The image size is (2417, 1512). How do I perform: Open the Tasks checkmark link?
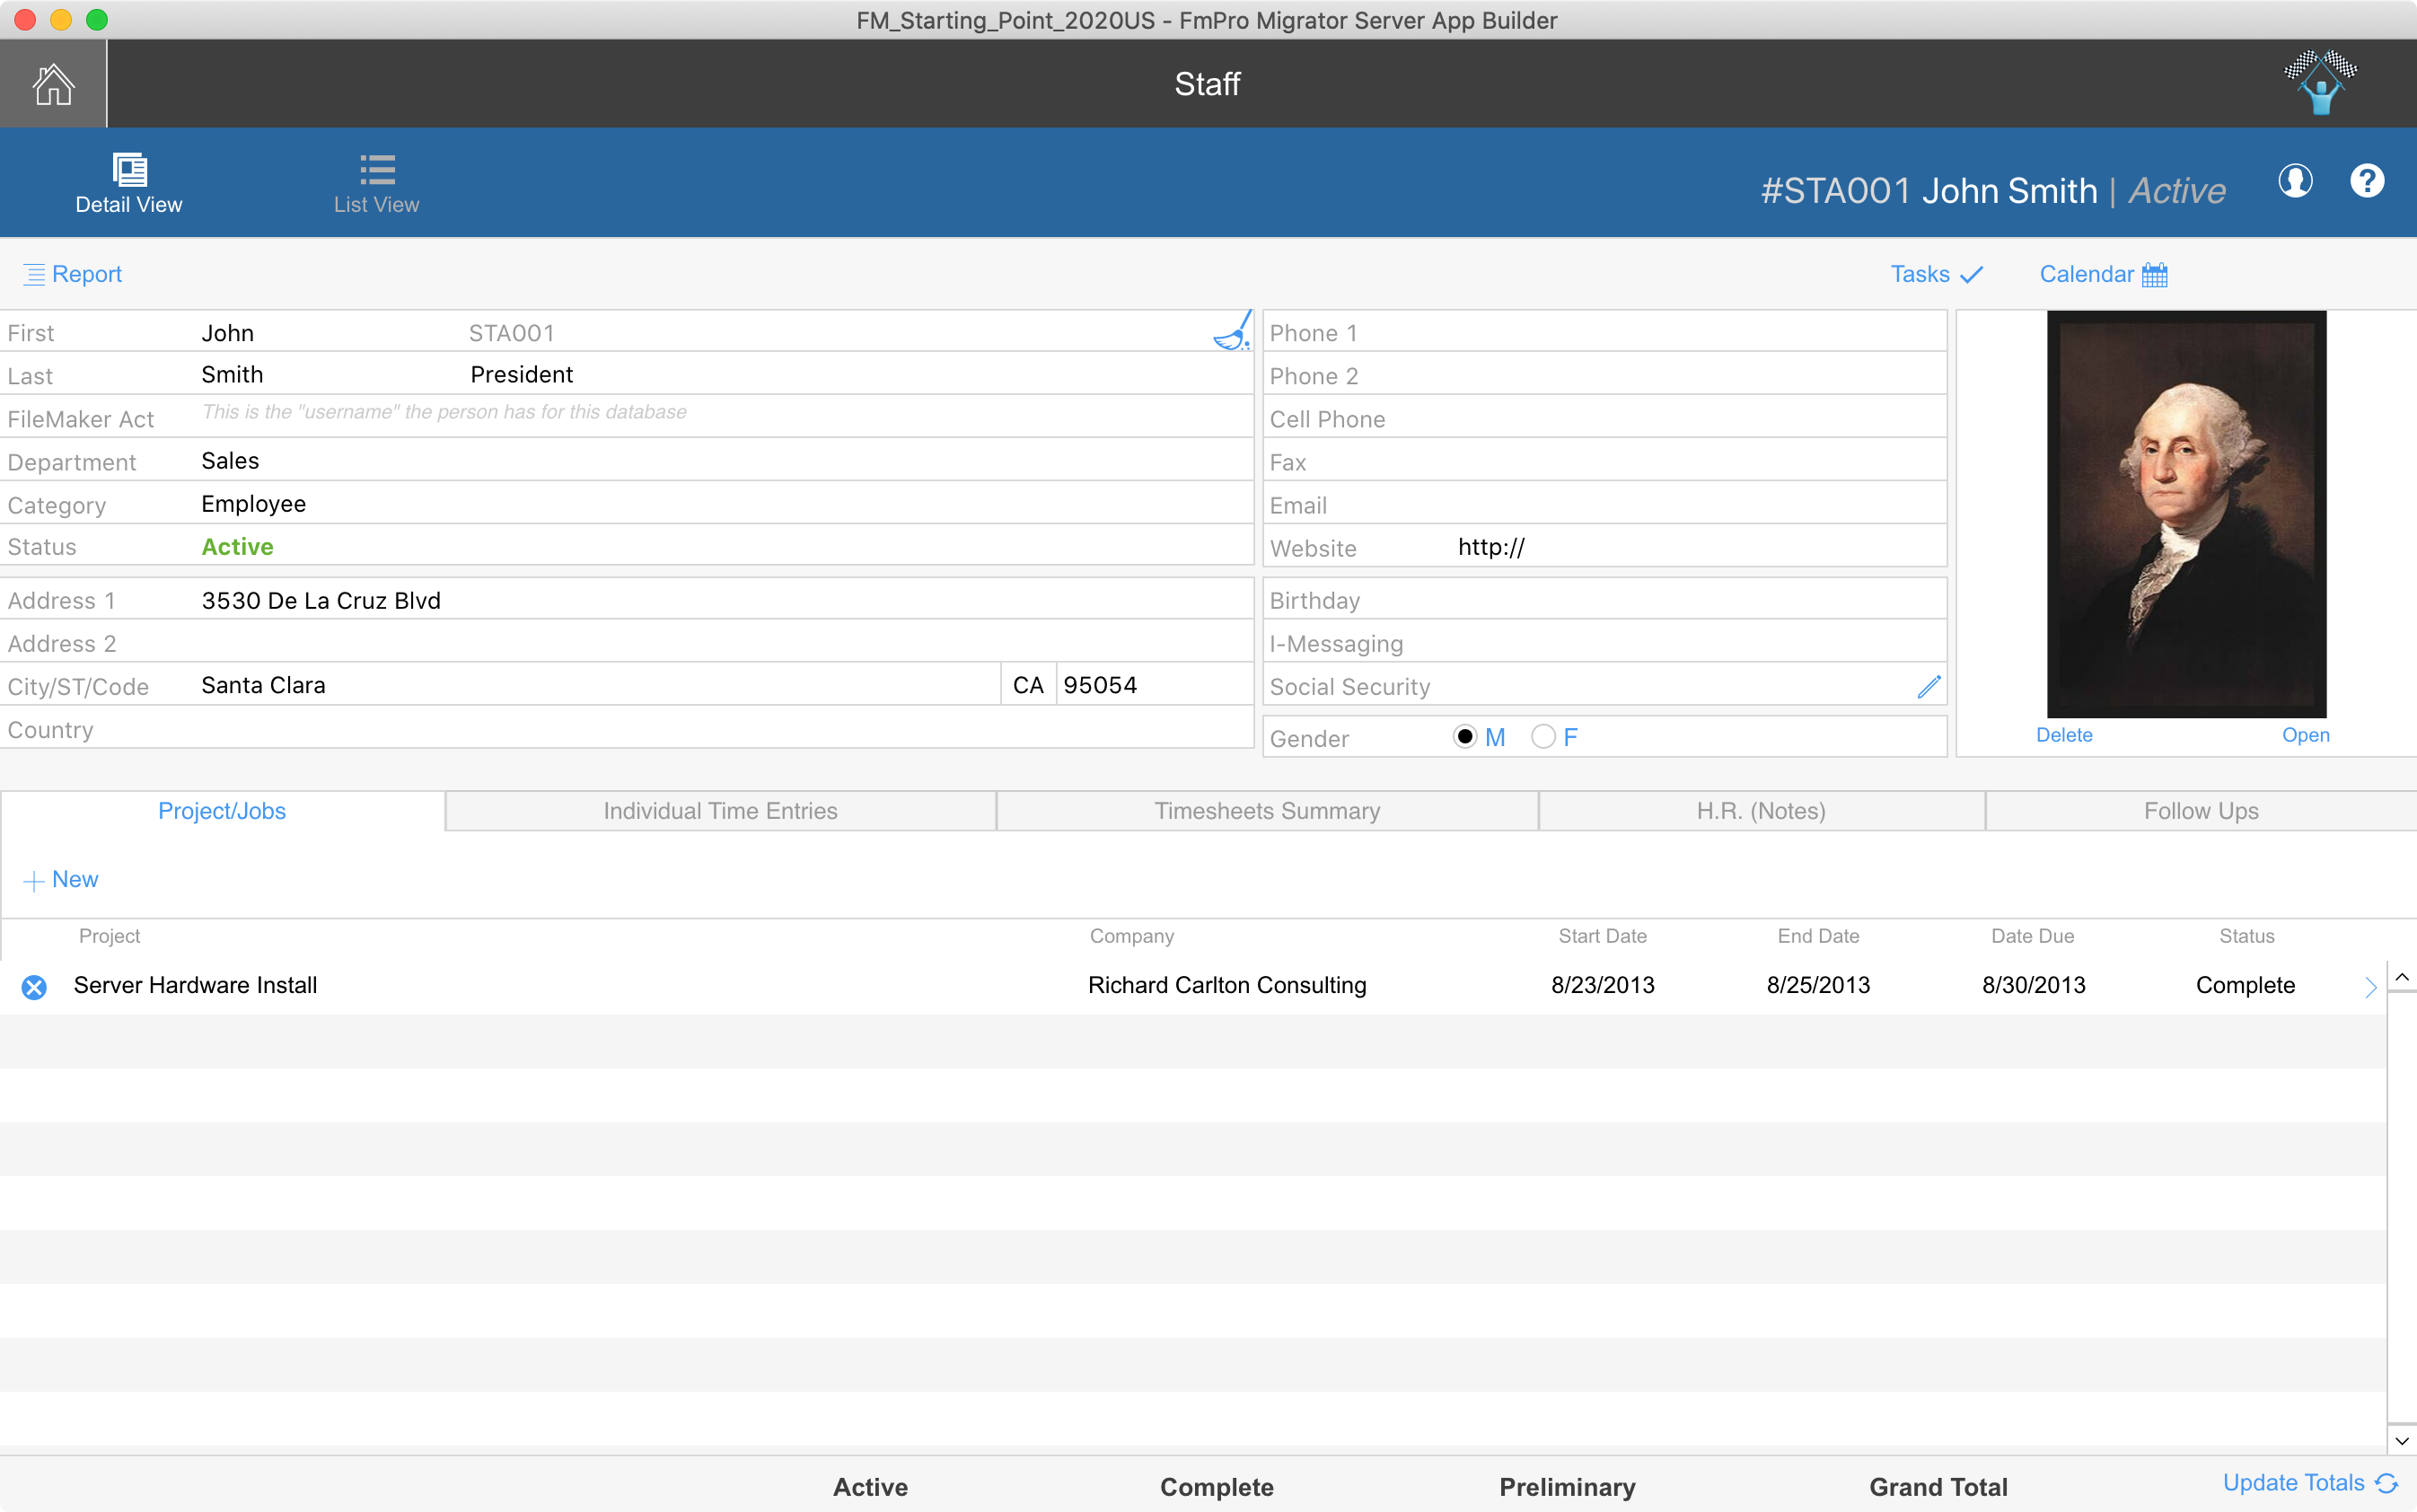[1936, 274]
